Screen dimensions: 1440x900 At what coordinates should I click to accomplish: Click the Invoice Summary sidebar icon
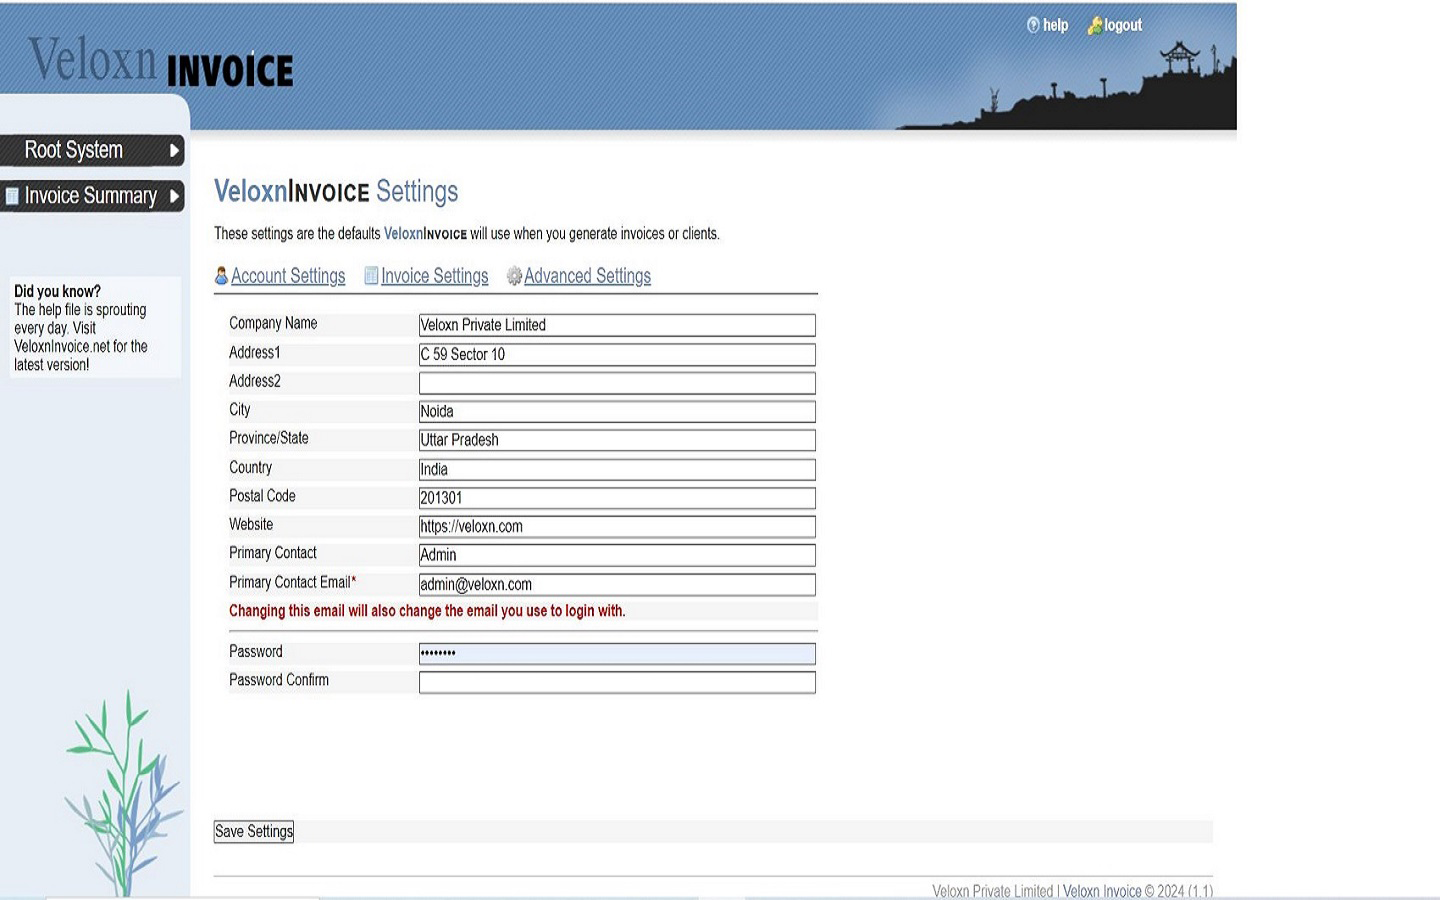click(x=12, y=196)
